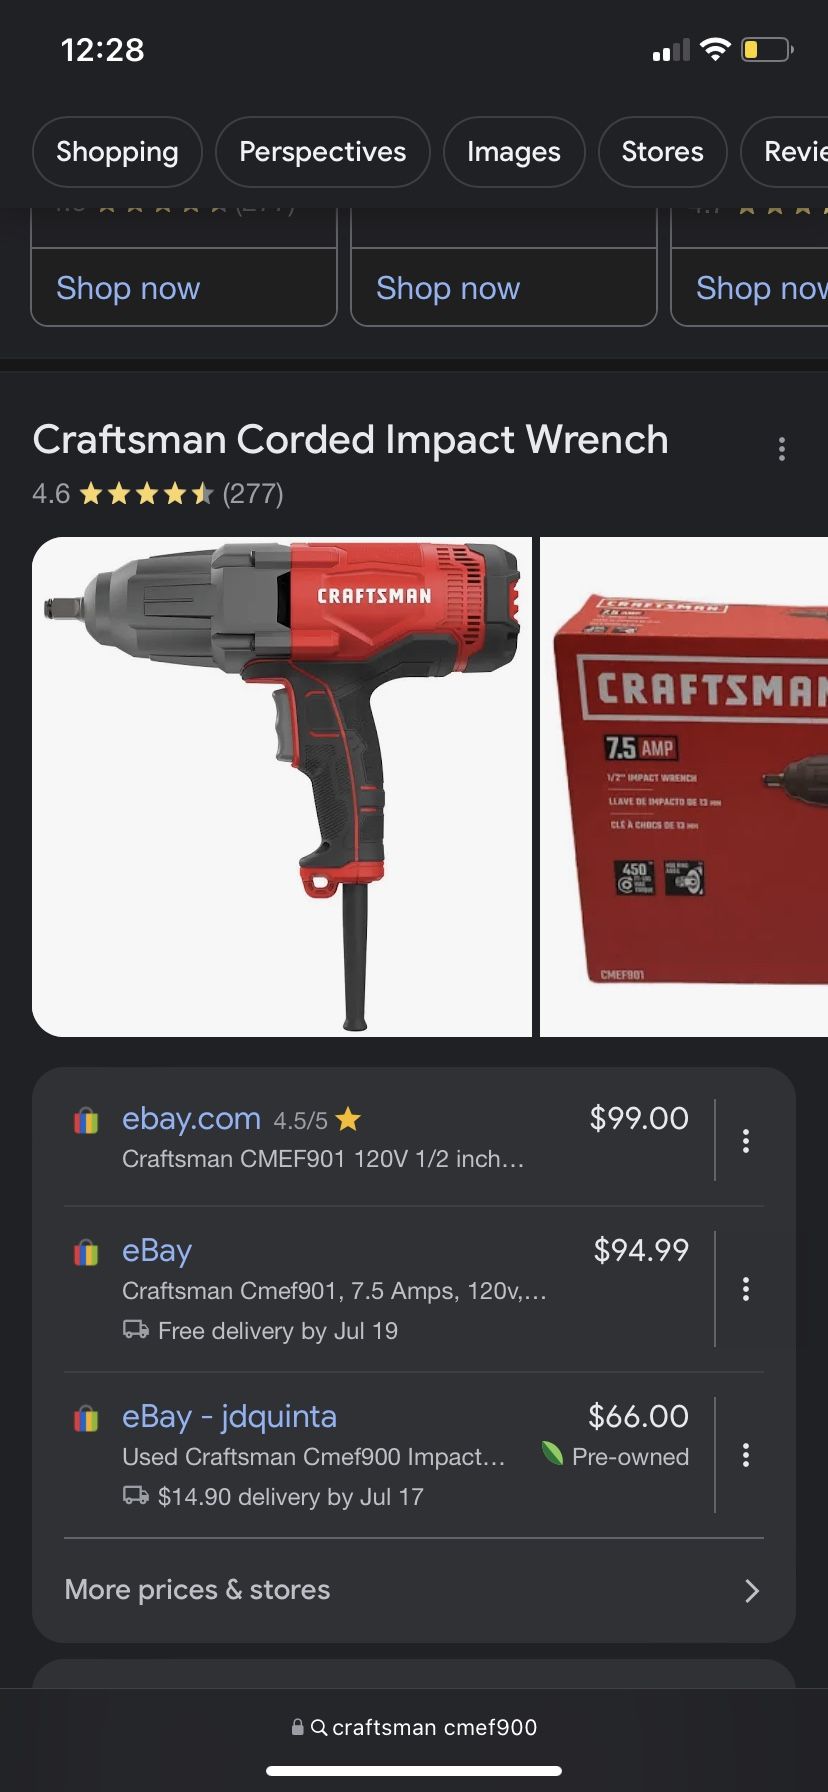The width and height of the screenshot is (828, 1792).
Task: Open the eBay - jdquinta listing link
Action: tap(229, 1416)
